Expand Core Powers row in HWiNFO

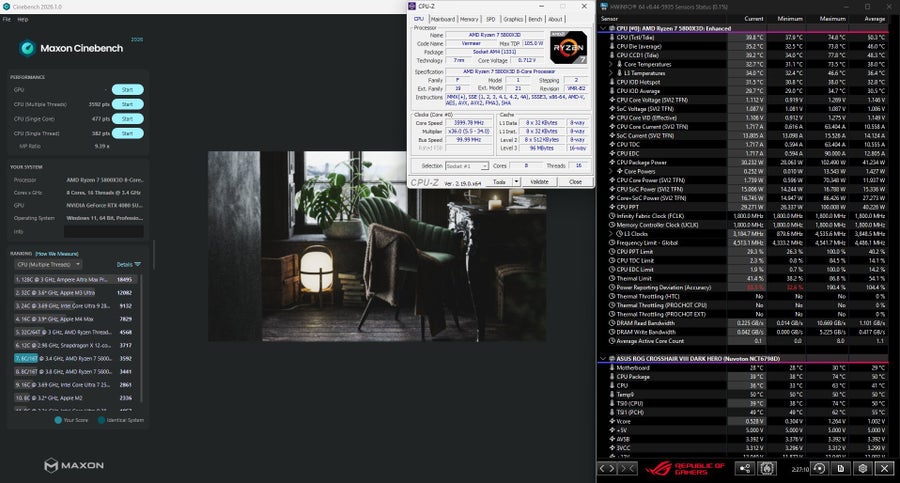[611, 171]
